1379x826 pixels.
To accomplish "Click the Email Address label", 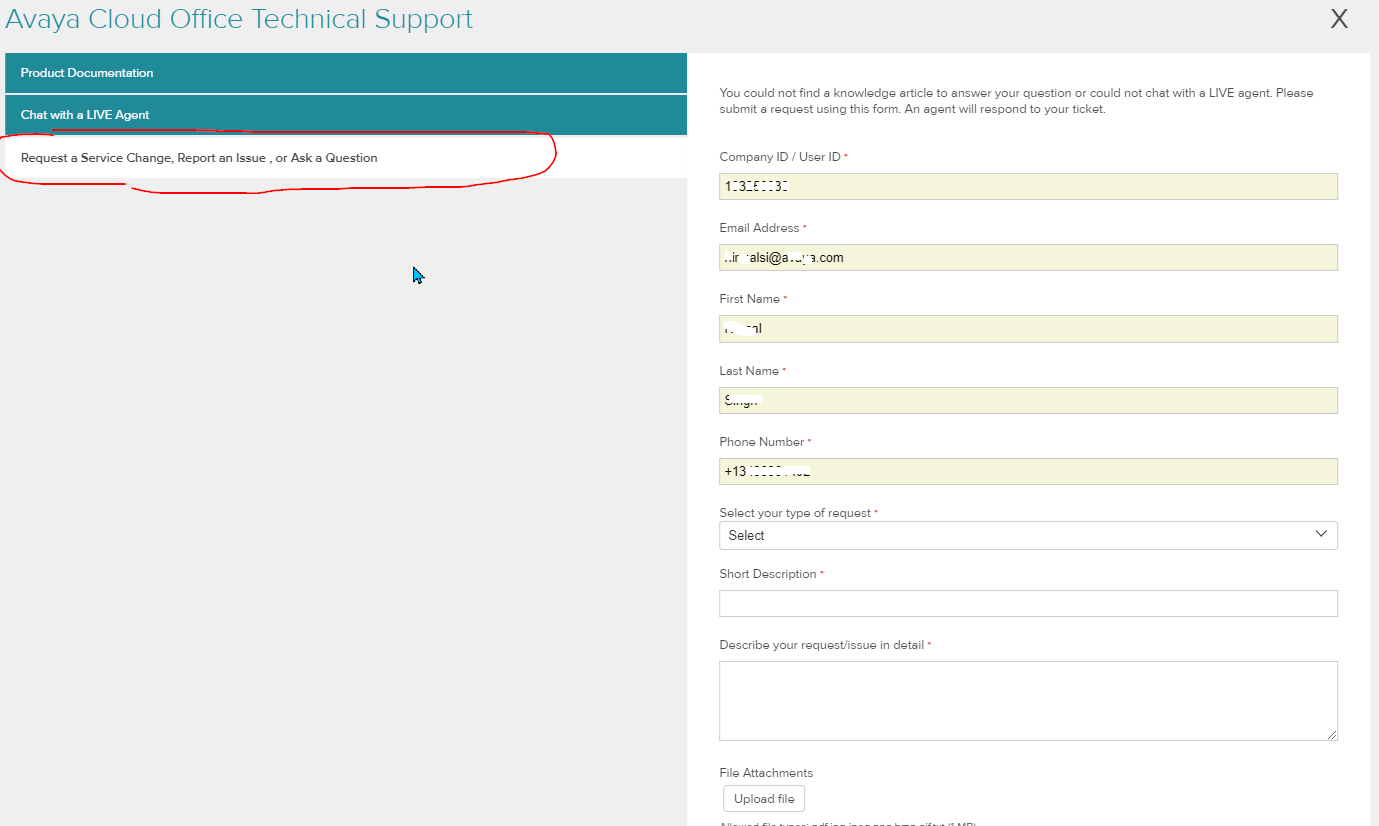I will 760,228.
